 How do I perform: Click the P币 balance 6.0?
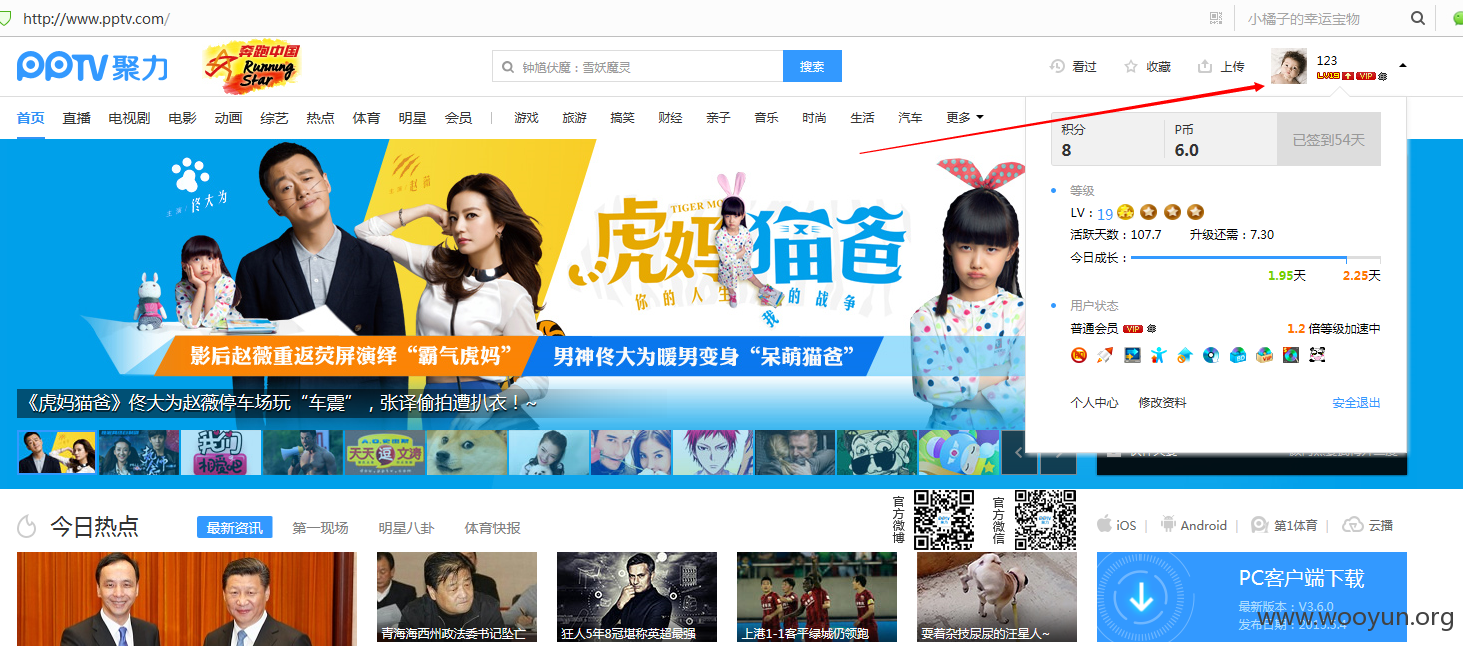coord(1186,150)
